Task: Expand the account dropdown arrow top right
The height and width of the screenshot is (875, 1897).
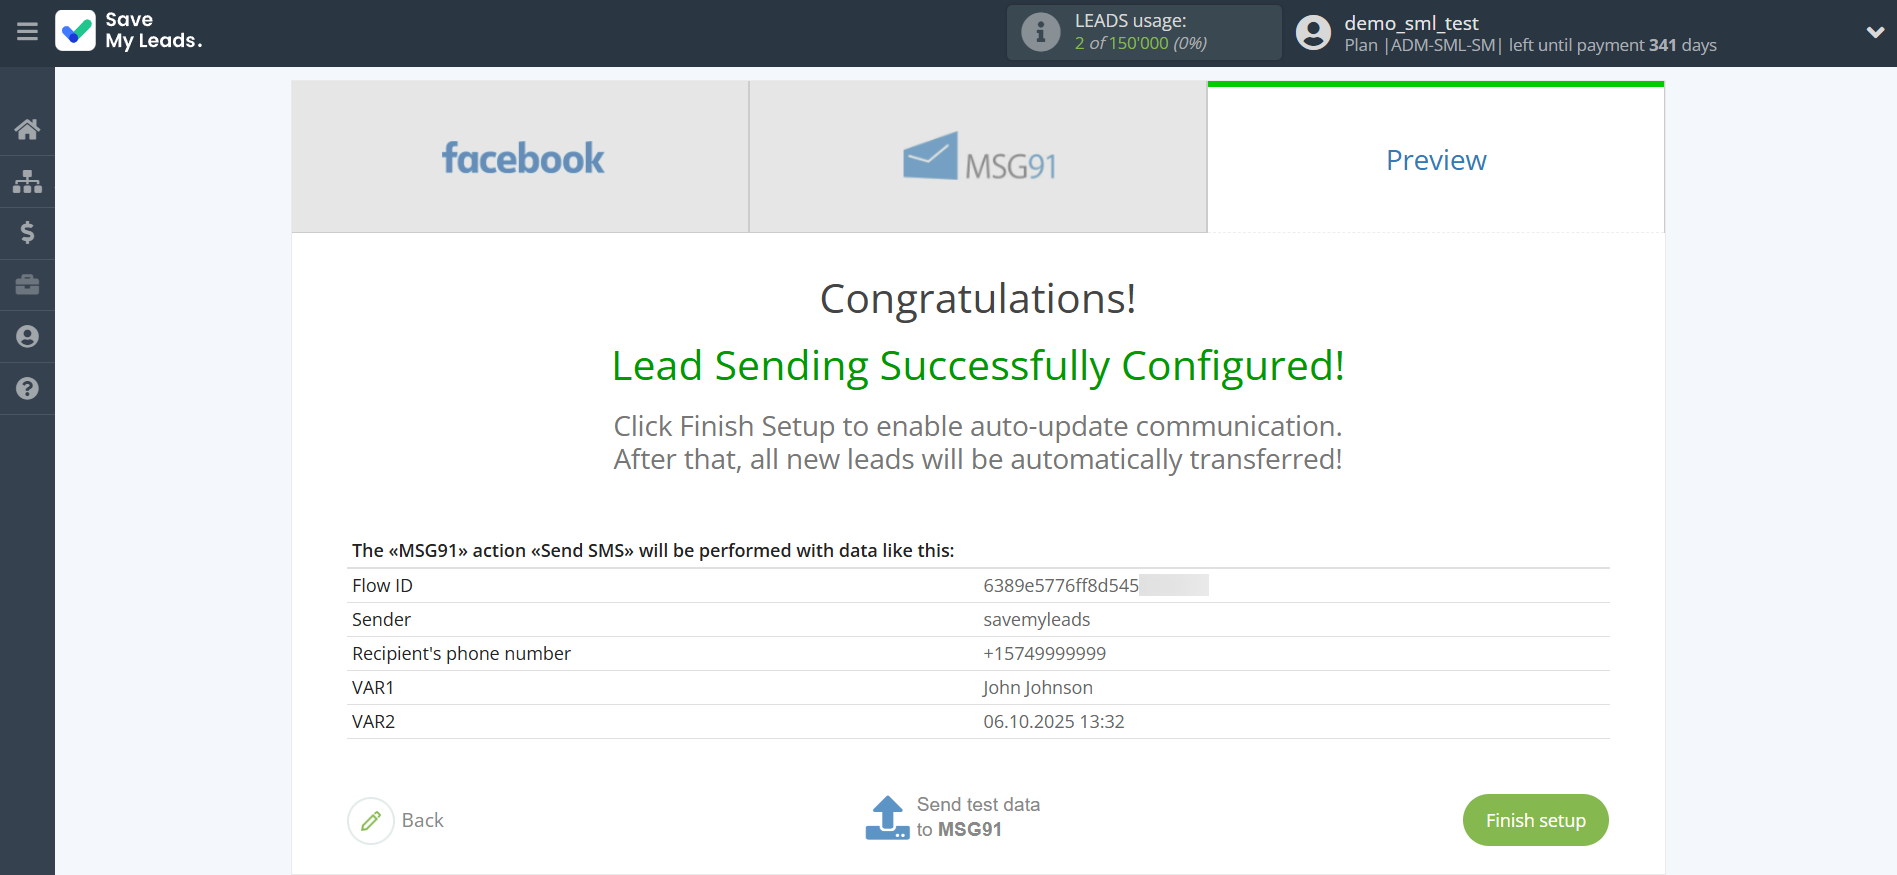Action: 1875,32
